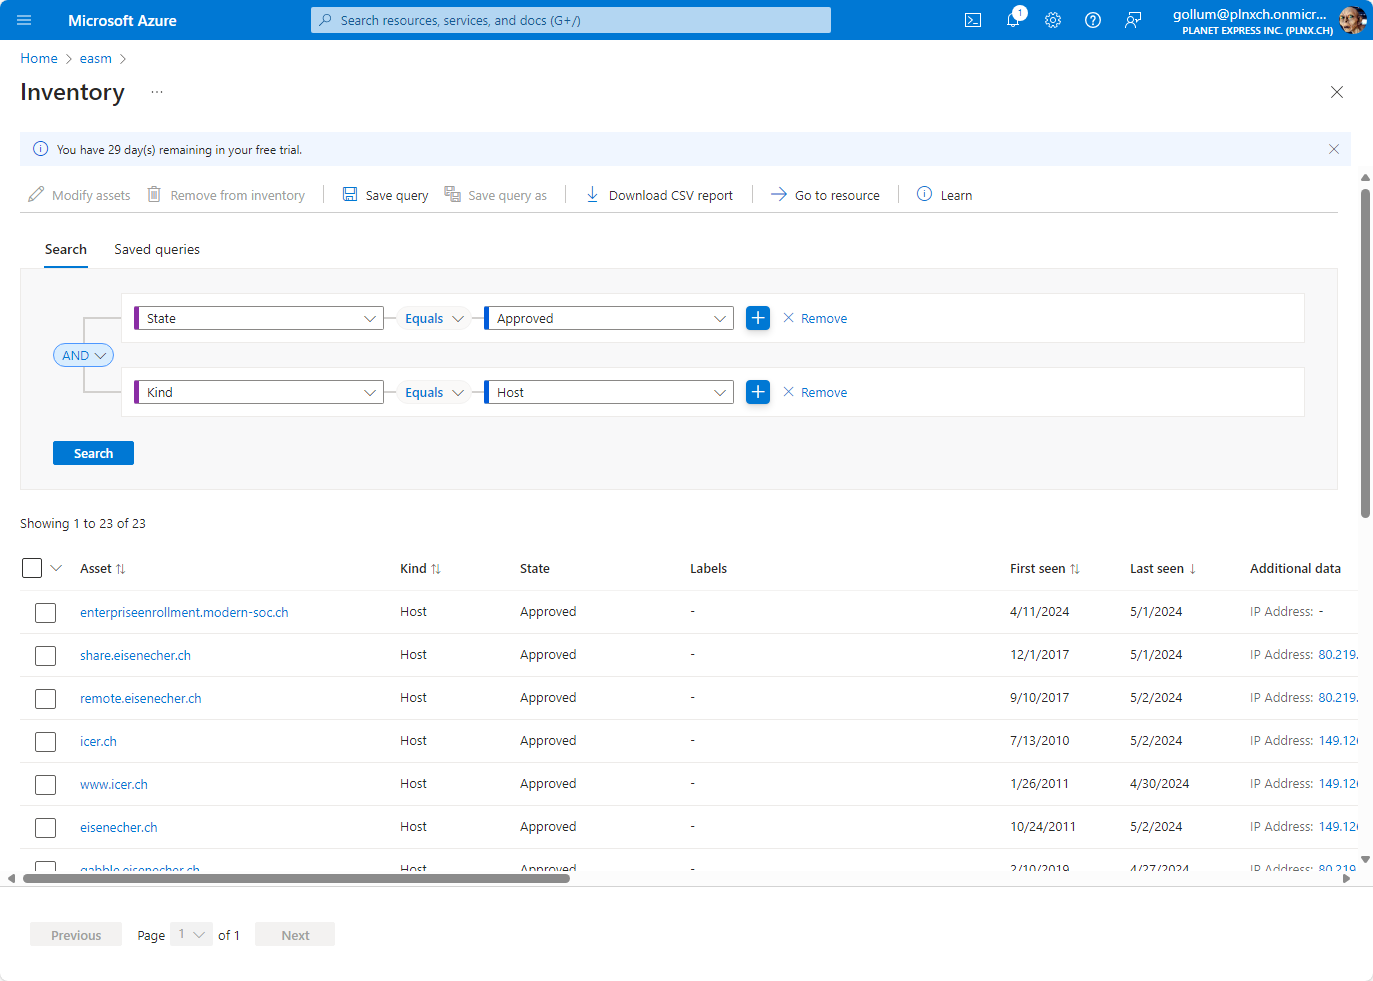Click the feedback icon in header
Image resolution: width=1373 pixels, height=981 pixels.
coord(1133,20)
